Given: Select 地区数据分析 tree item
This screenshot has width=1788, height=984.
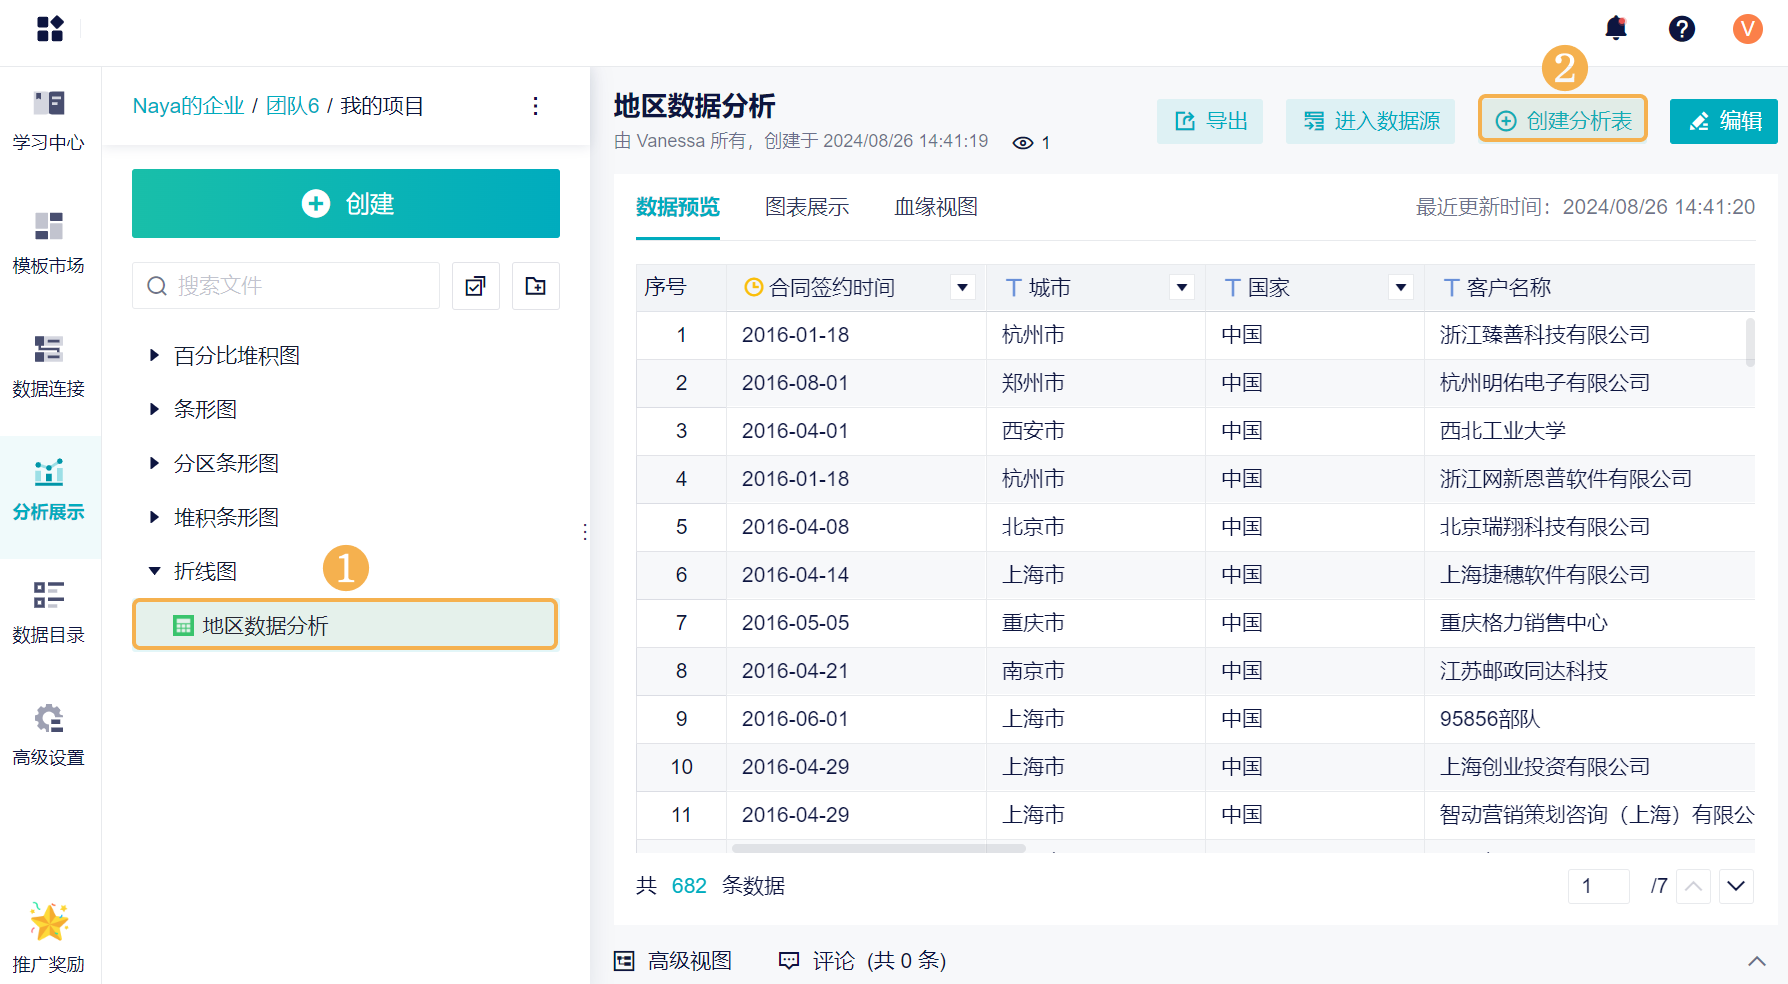Looking at the screenshot, I should (345, 625).
